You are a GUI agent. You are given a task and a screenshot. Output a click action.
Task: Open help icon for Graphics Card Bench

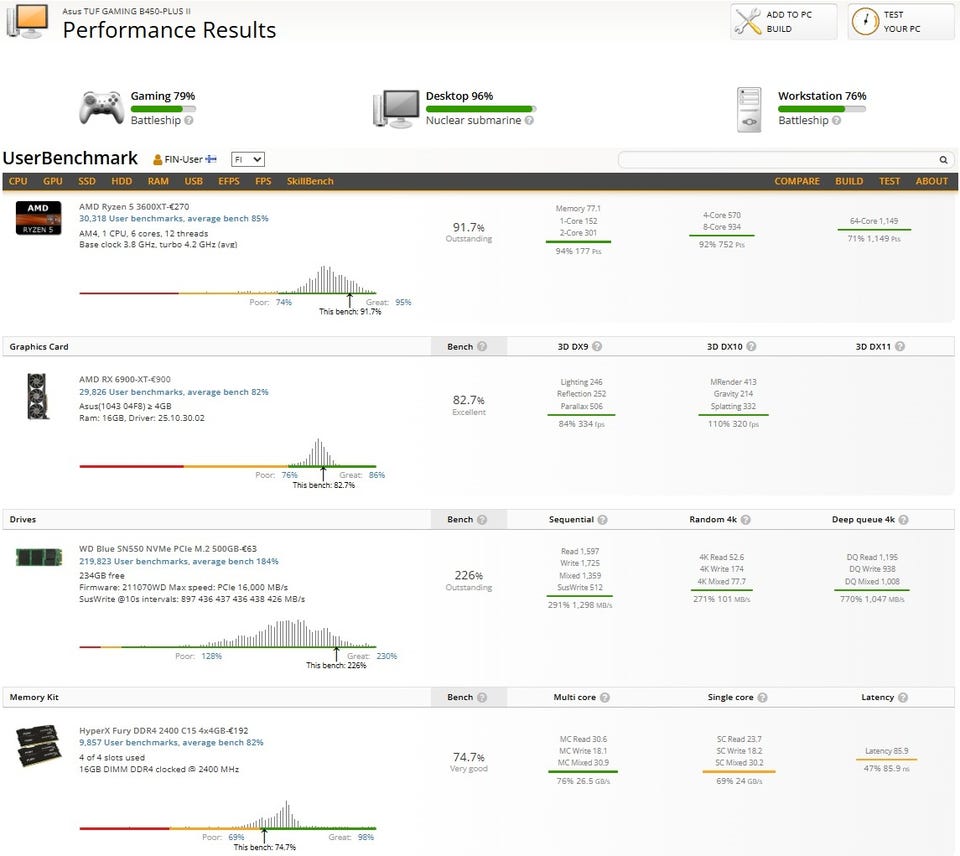pyautogui.click(x=482, y=347)
